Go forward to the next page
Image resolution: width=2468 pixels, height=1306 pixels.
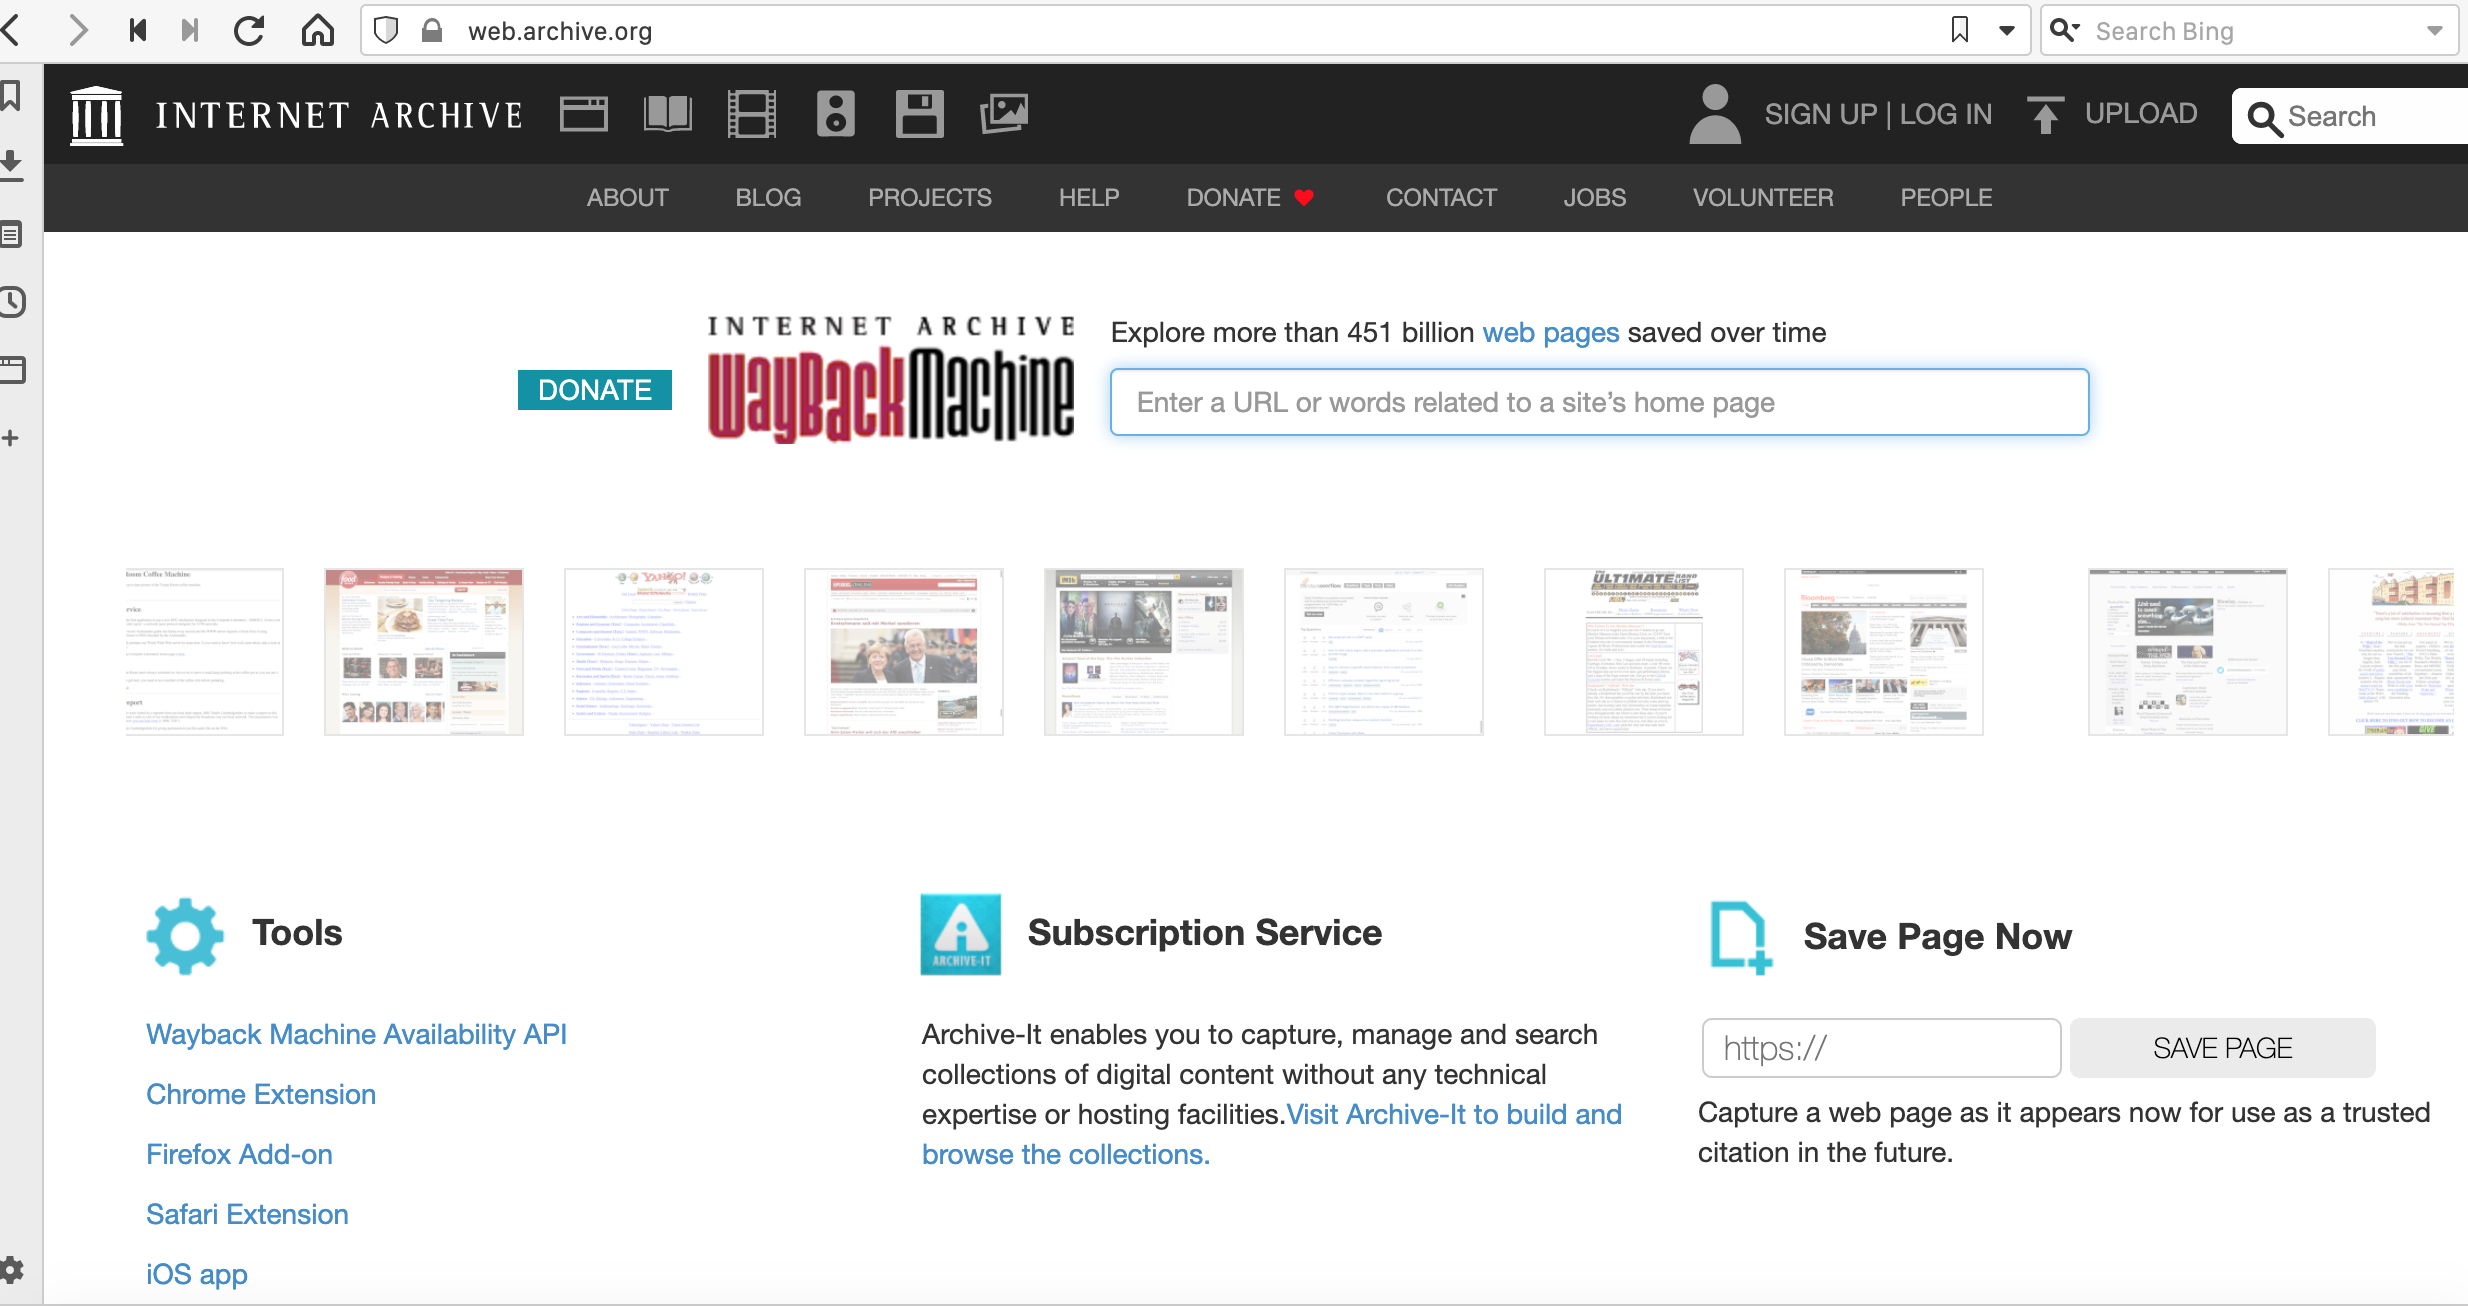tap(78, 30)
